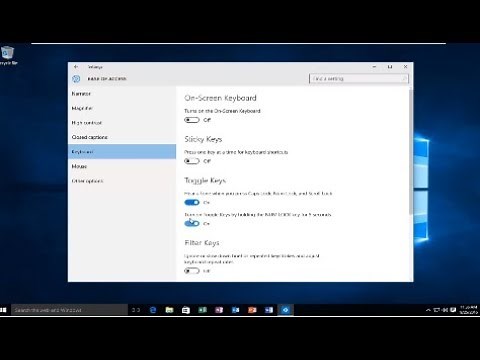Open the Action Center notifications icon
The height and width of the screenshot is (360, 480).
point(453,310)
